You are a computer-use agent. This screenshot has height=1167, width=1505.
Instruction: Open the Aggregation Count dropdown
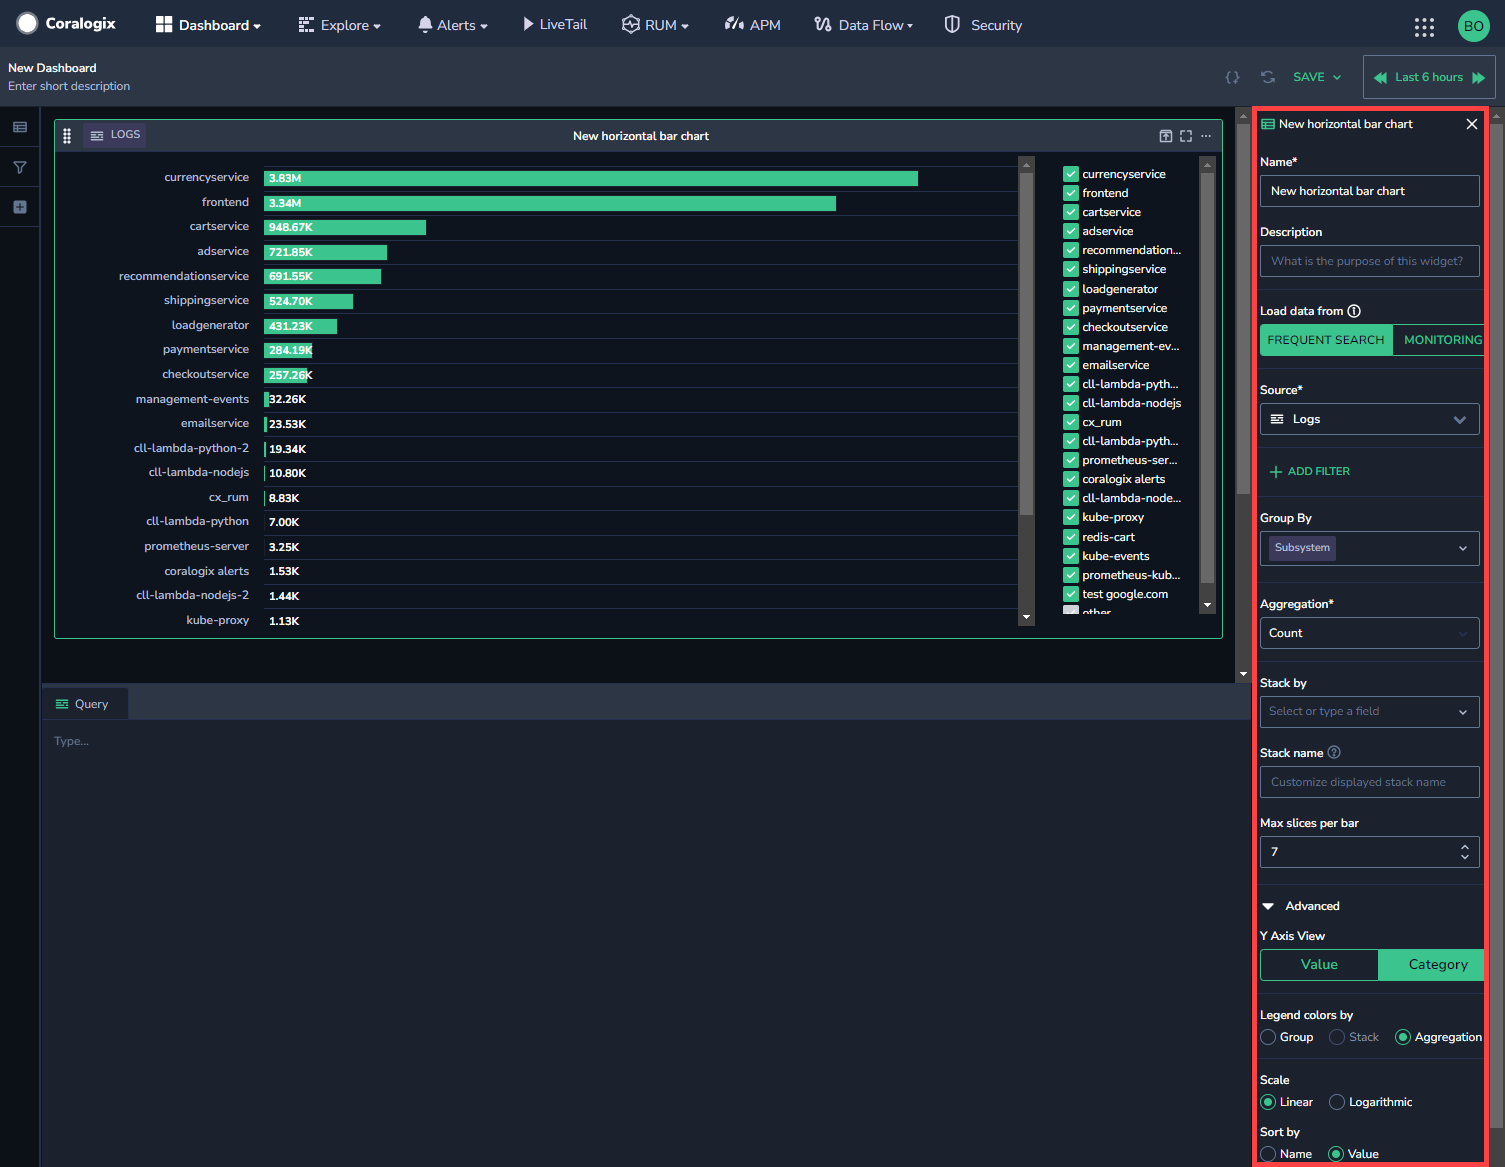click(x=1369, y=633)
